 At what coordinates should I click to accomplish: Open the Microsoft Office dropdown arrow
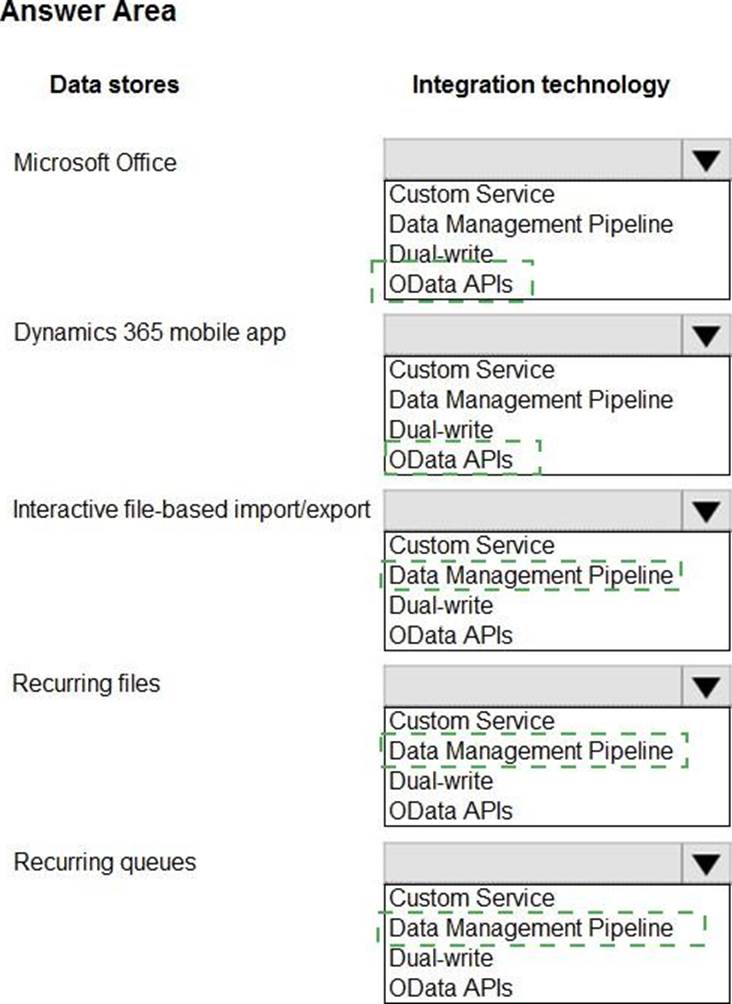point(705,161)
